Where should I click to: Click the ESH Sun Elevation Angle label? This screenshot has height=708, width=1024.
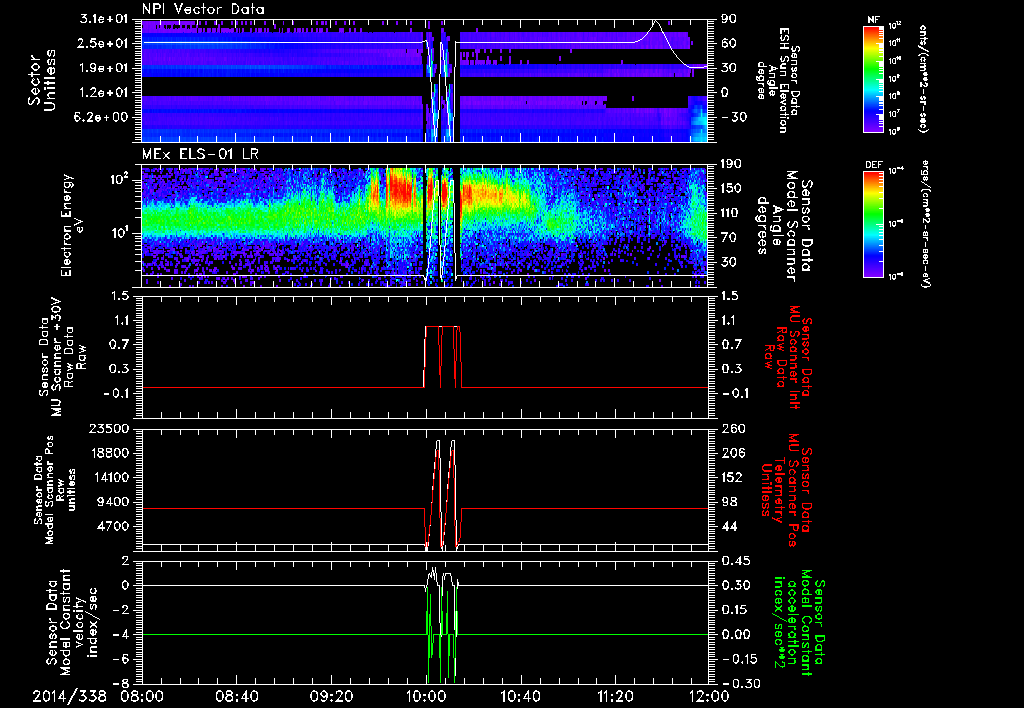pos(778,80)
